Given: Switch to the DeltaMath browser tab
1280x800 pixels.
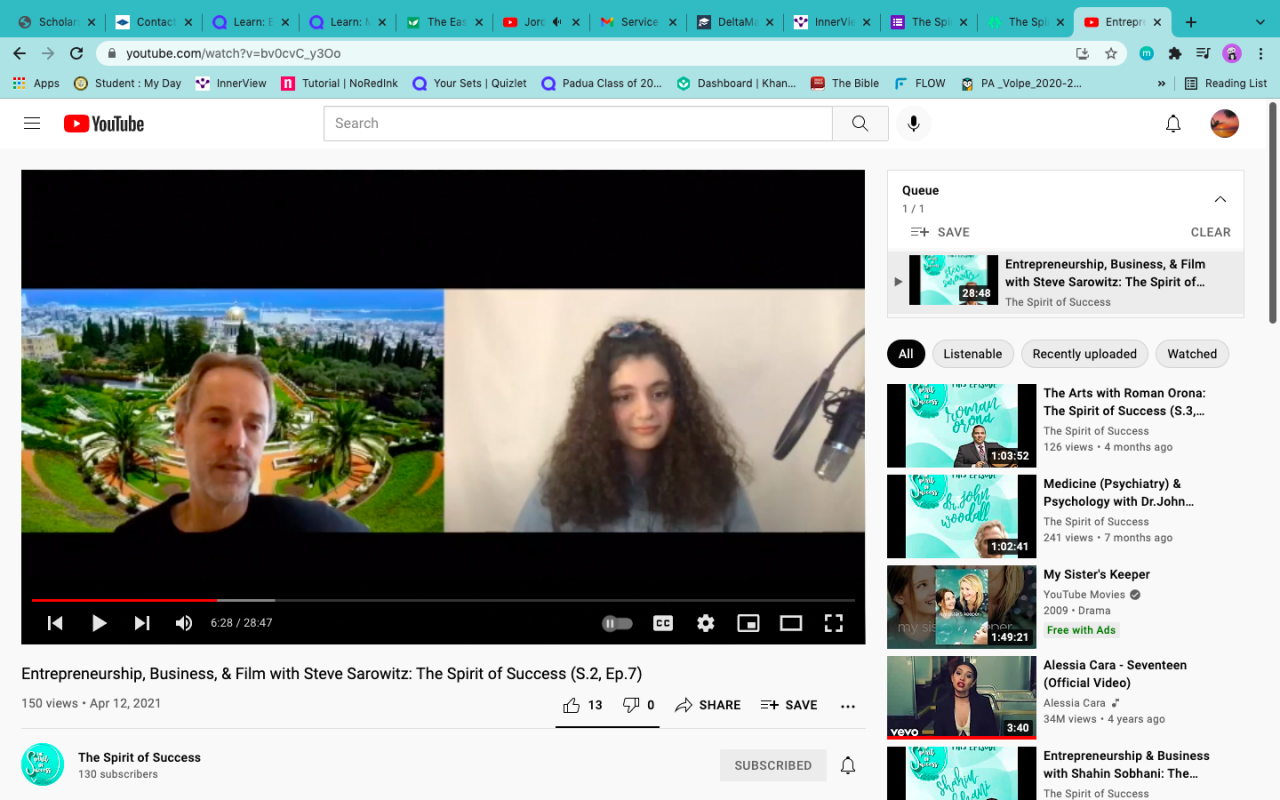Looking at the screenshot, I should [x=736, y=22].
